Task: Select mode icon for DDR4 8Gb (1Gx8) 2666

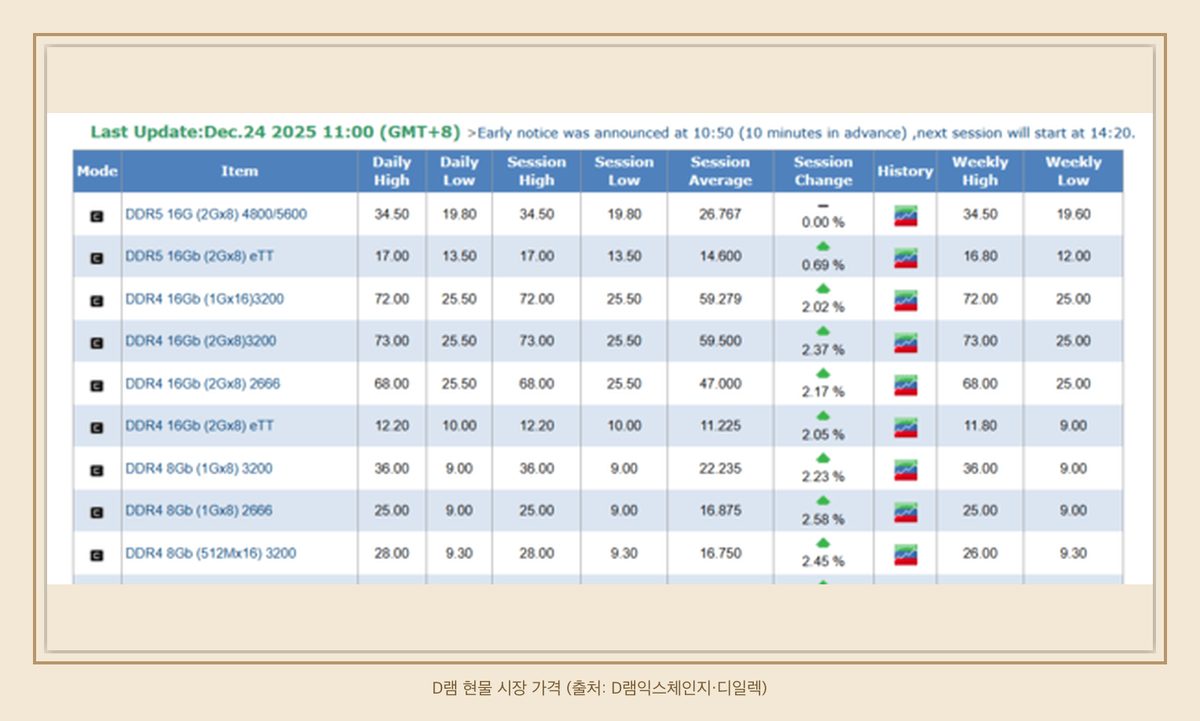Action: tap(97, 512)
